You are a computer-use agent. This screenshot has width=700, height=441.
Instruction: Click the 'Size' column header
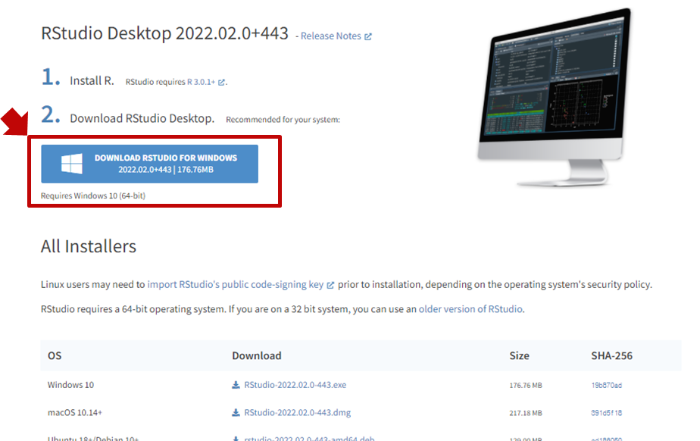click(519, 356)
